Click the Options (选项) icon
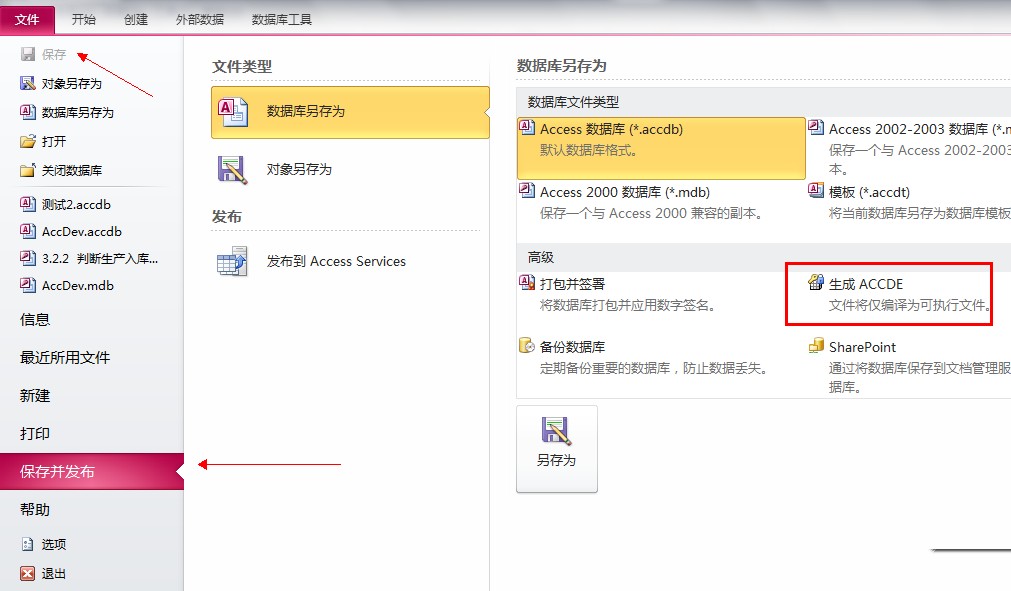This screenshot has height=591, width=1011. point(28,545)
